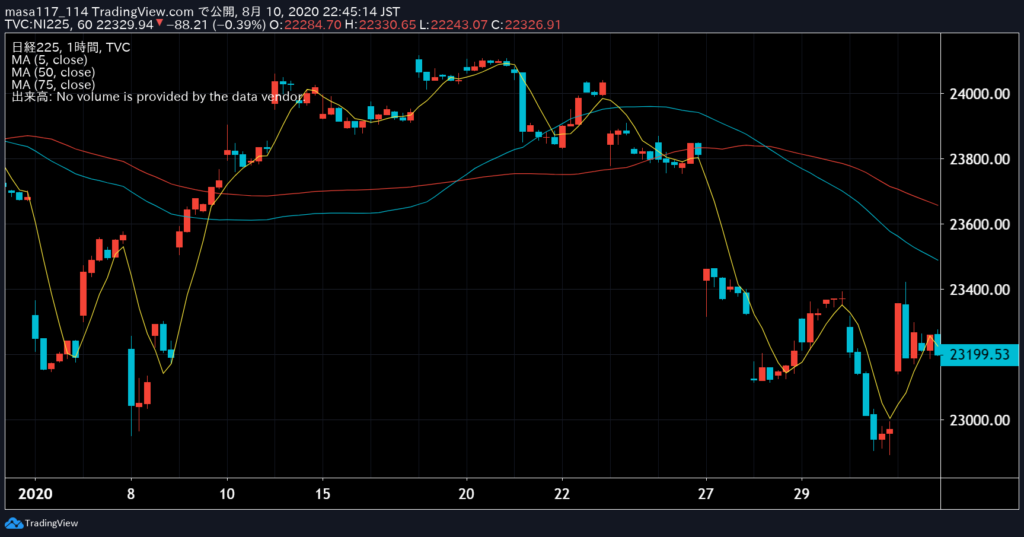The width and height of the screenshot is (1024, 537).
Task: Click the masa117_114 publisher name
Action: pos(46,12)
